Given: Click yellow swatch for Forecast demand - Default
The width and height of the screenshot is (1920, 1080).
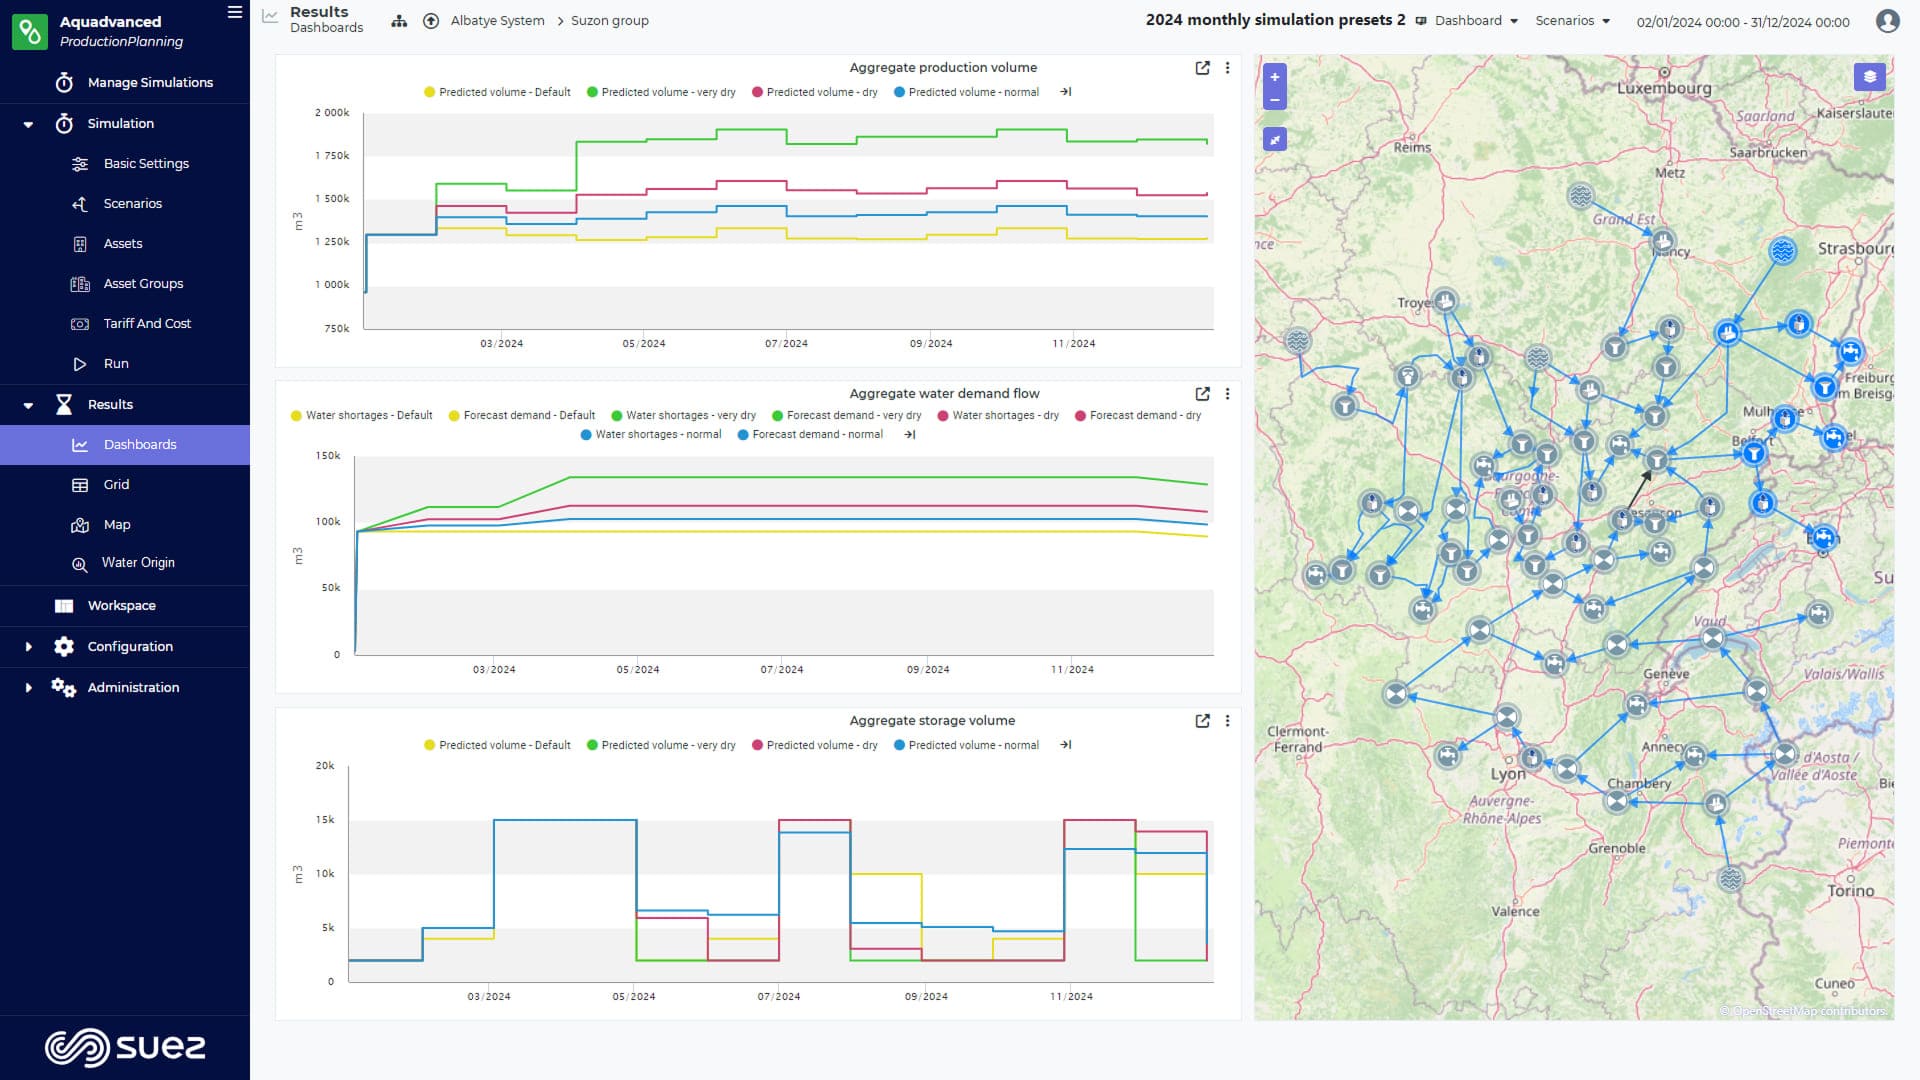Looking at the screenshot, I should click(x=454, y=416).
